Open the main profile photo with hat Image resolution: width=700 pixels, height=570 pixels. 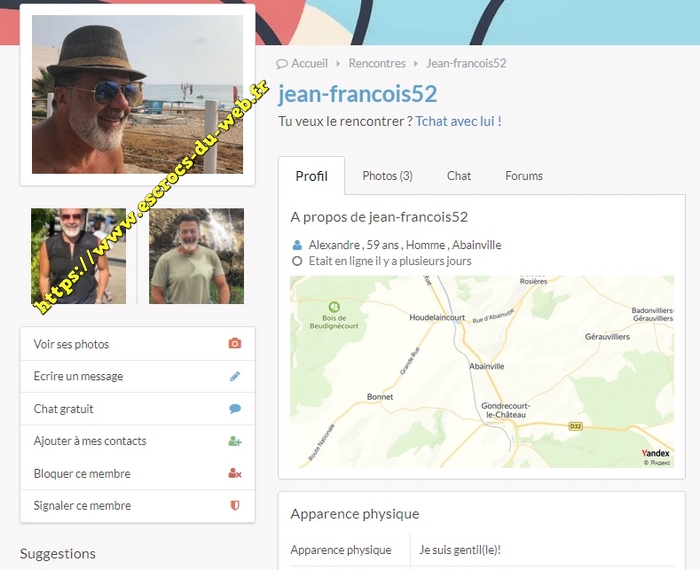click(137, 95)
